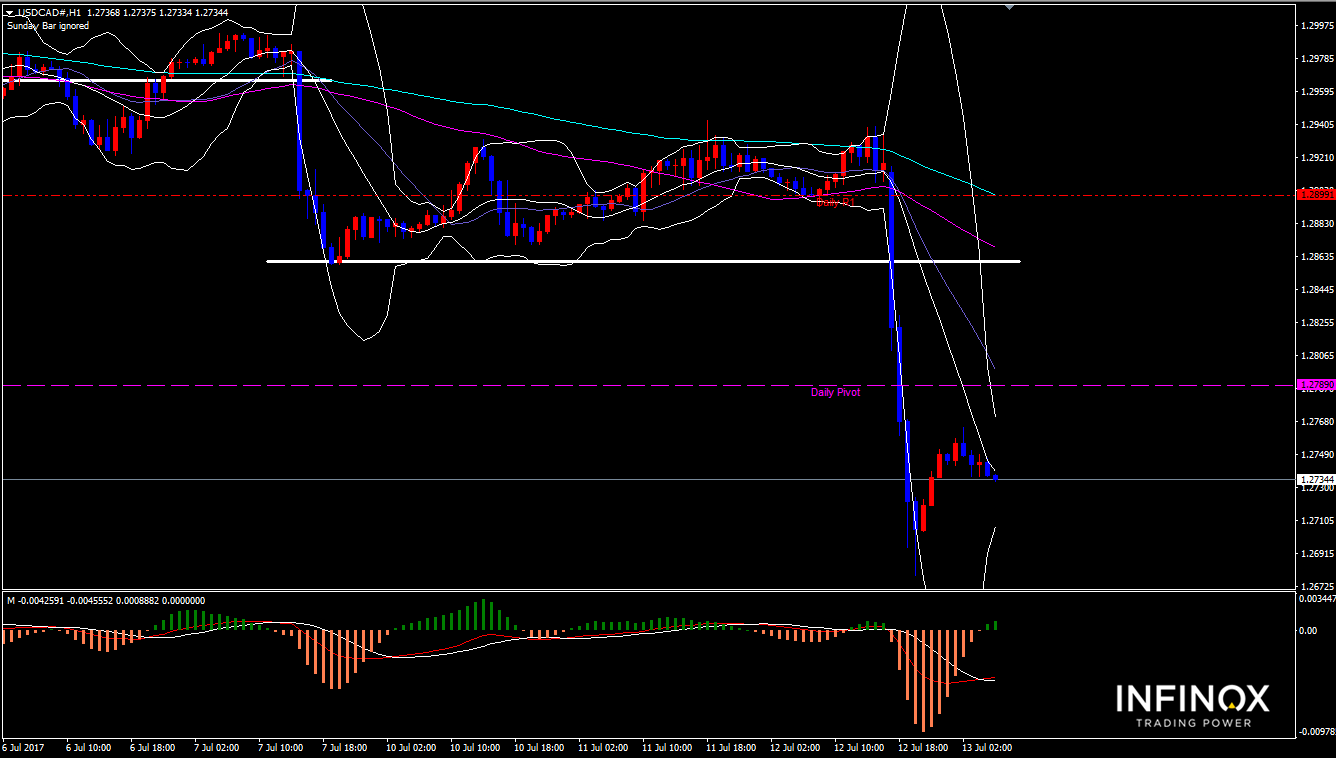Click the '13 Jul 02:00' time axis label

coord(987,747)
